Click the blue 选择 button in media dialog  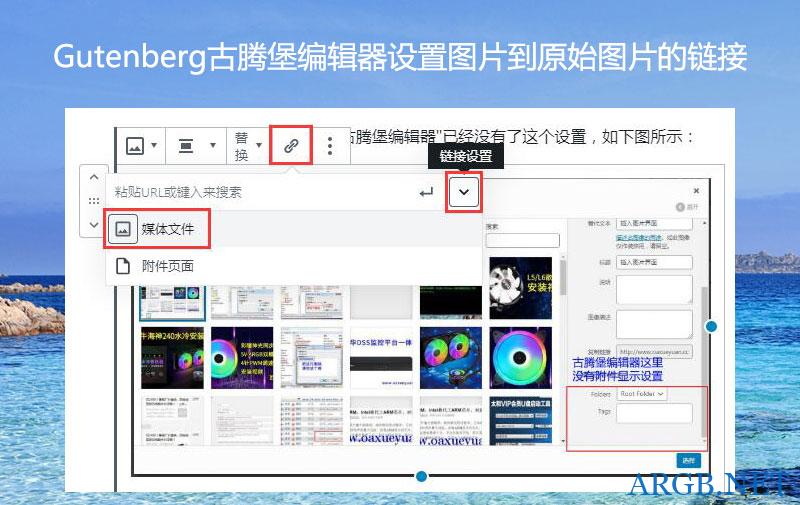pyautogui.click(x=689, y=460)
